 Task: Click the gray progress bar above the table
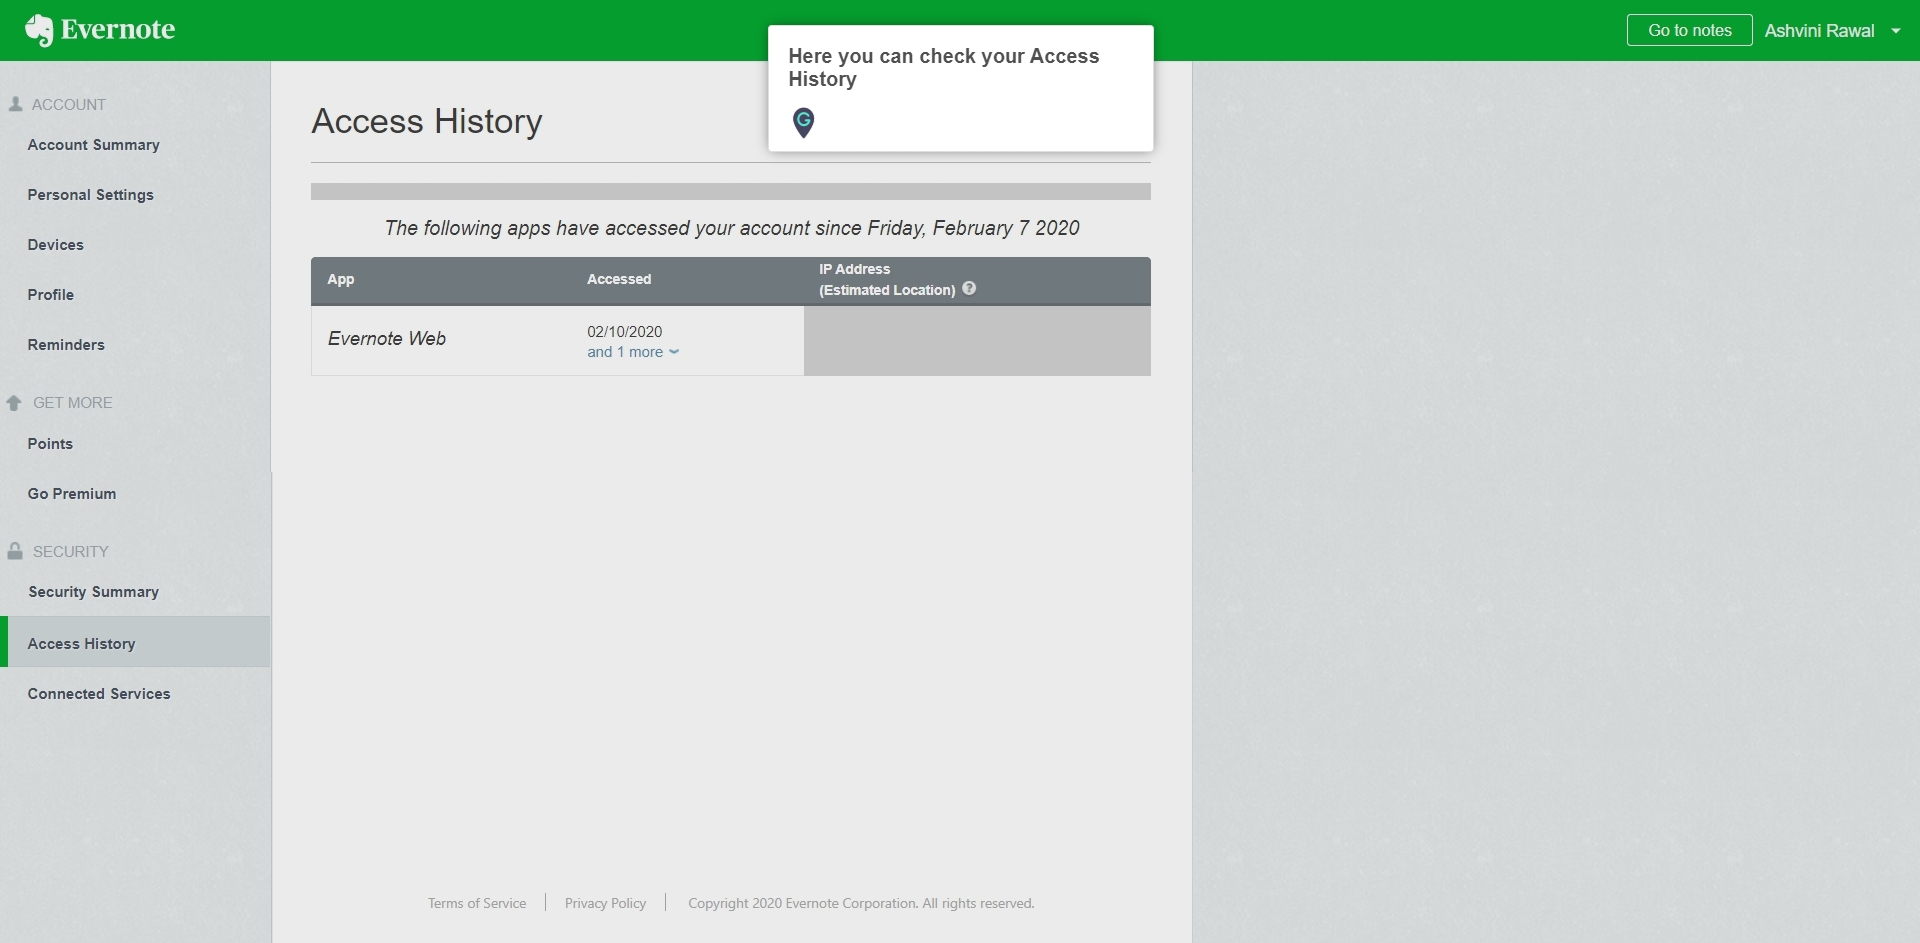730,191
